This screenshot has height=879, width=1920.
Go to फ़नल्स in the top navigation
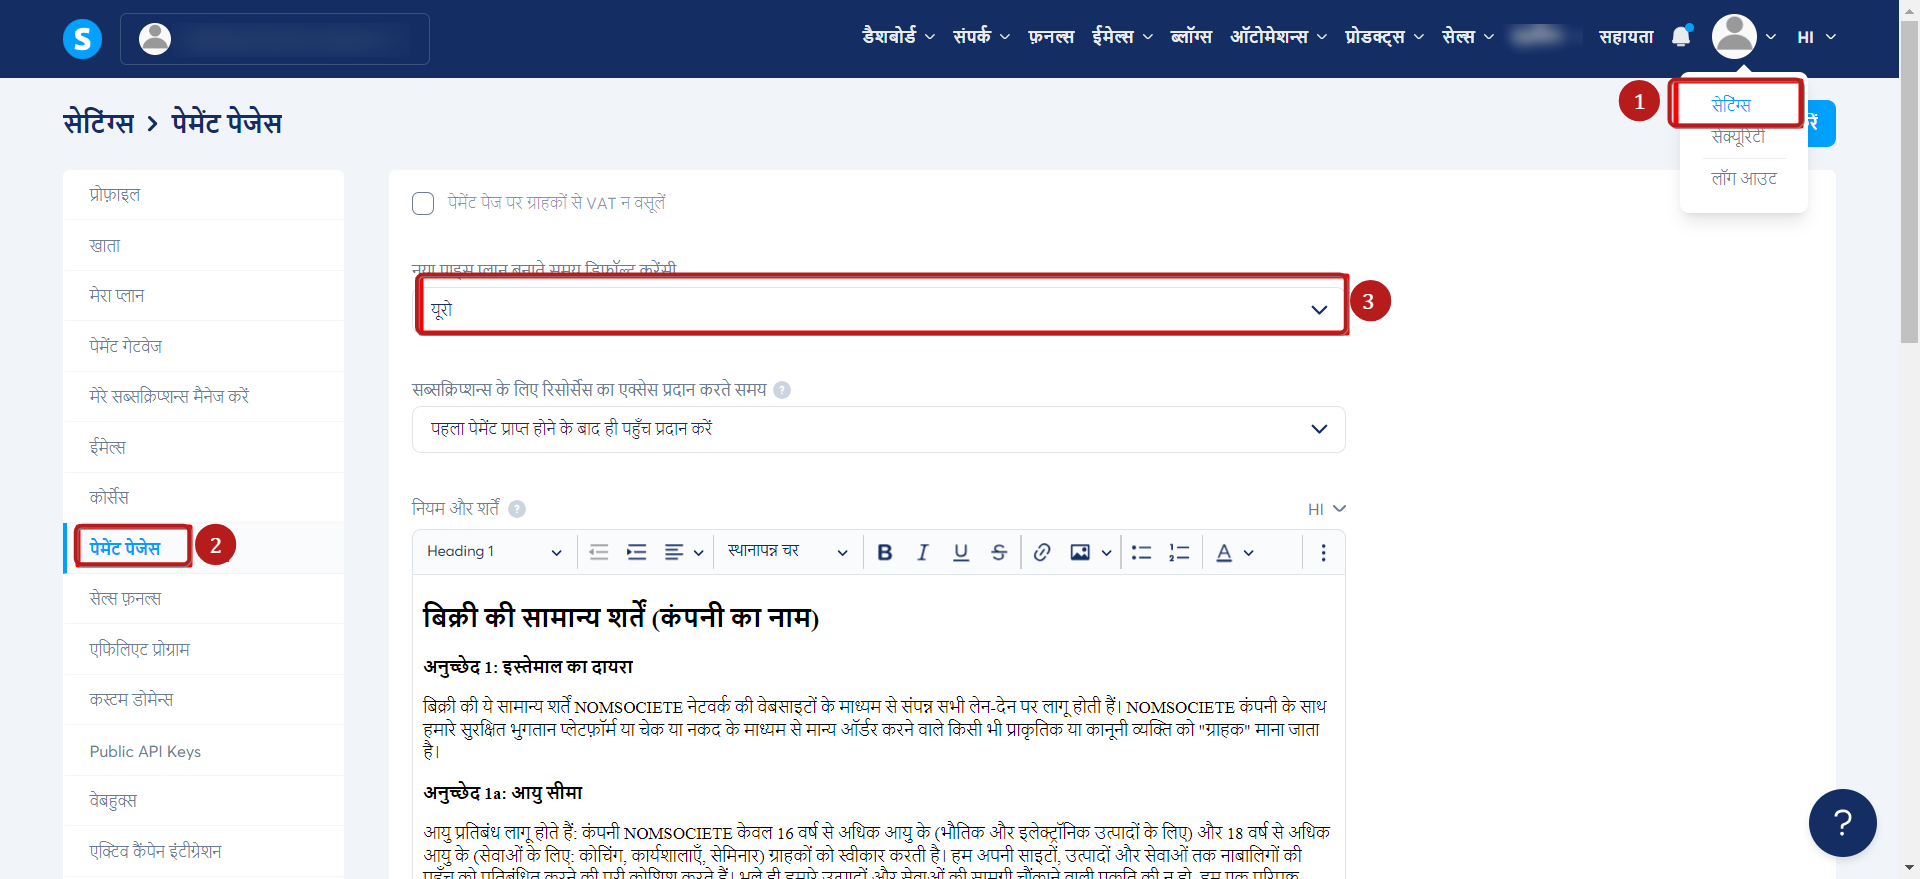click(1051, 36)
